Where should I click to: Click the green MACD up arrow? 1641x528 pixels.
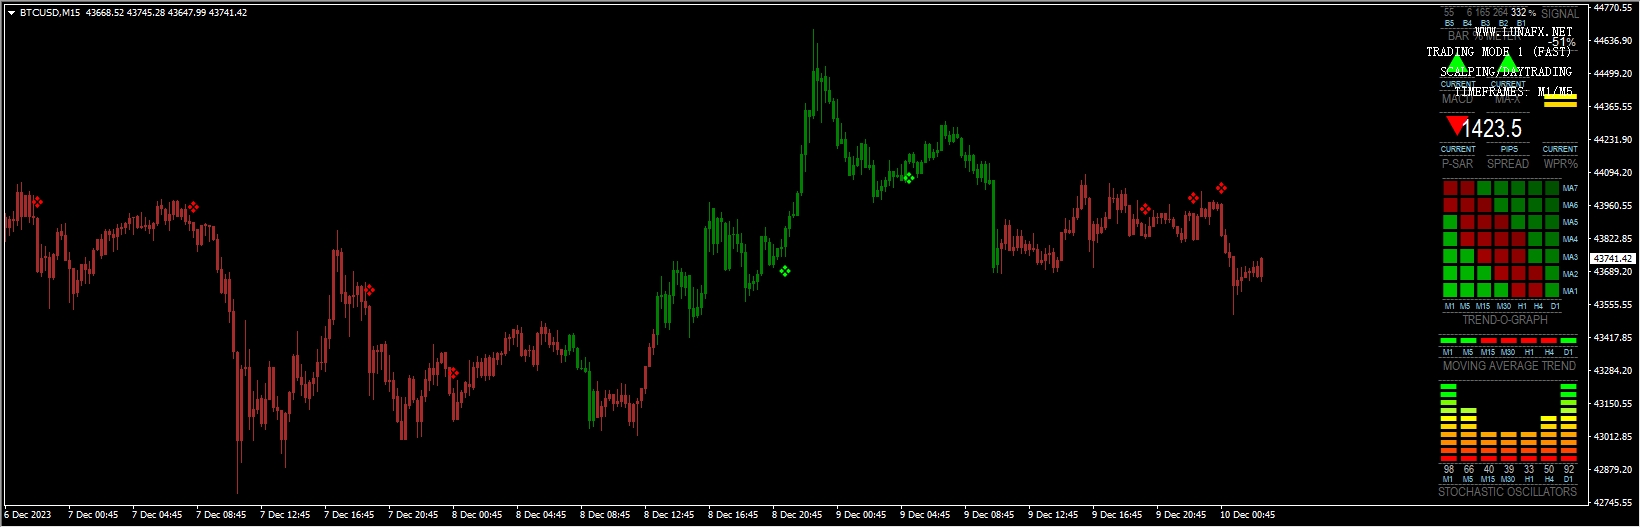tap(1458, 64)
